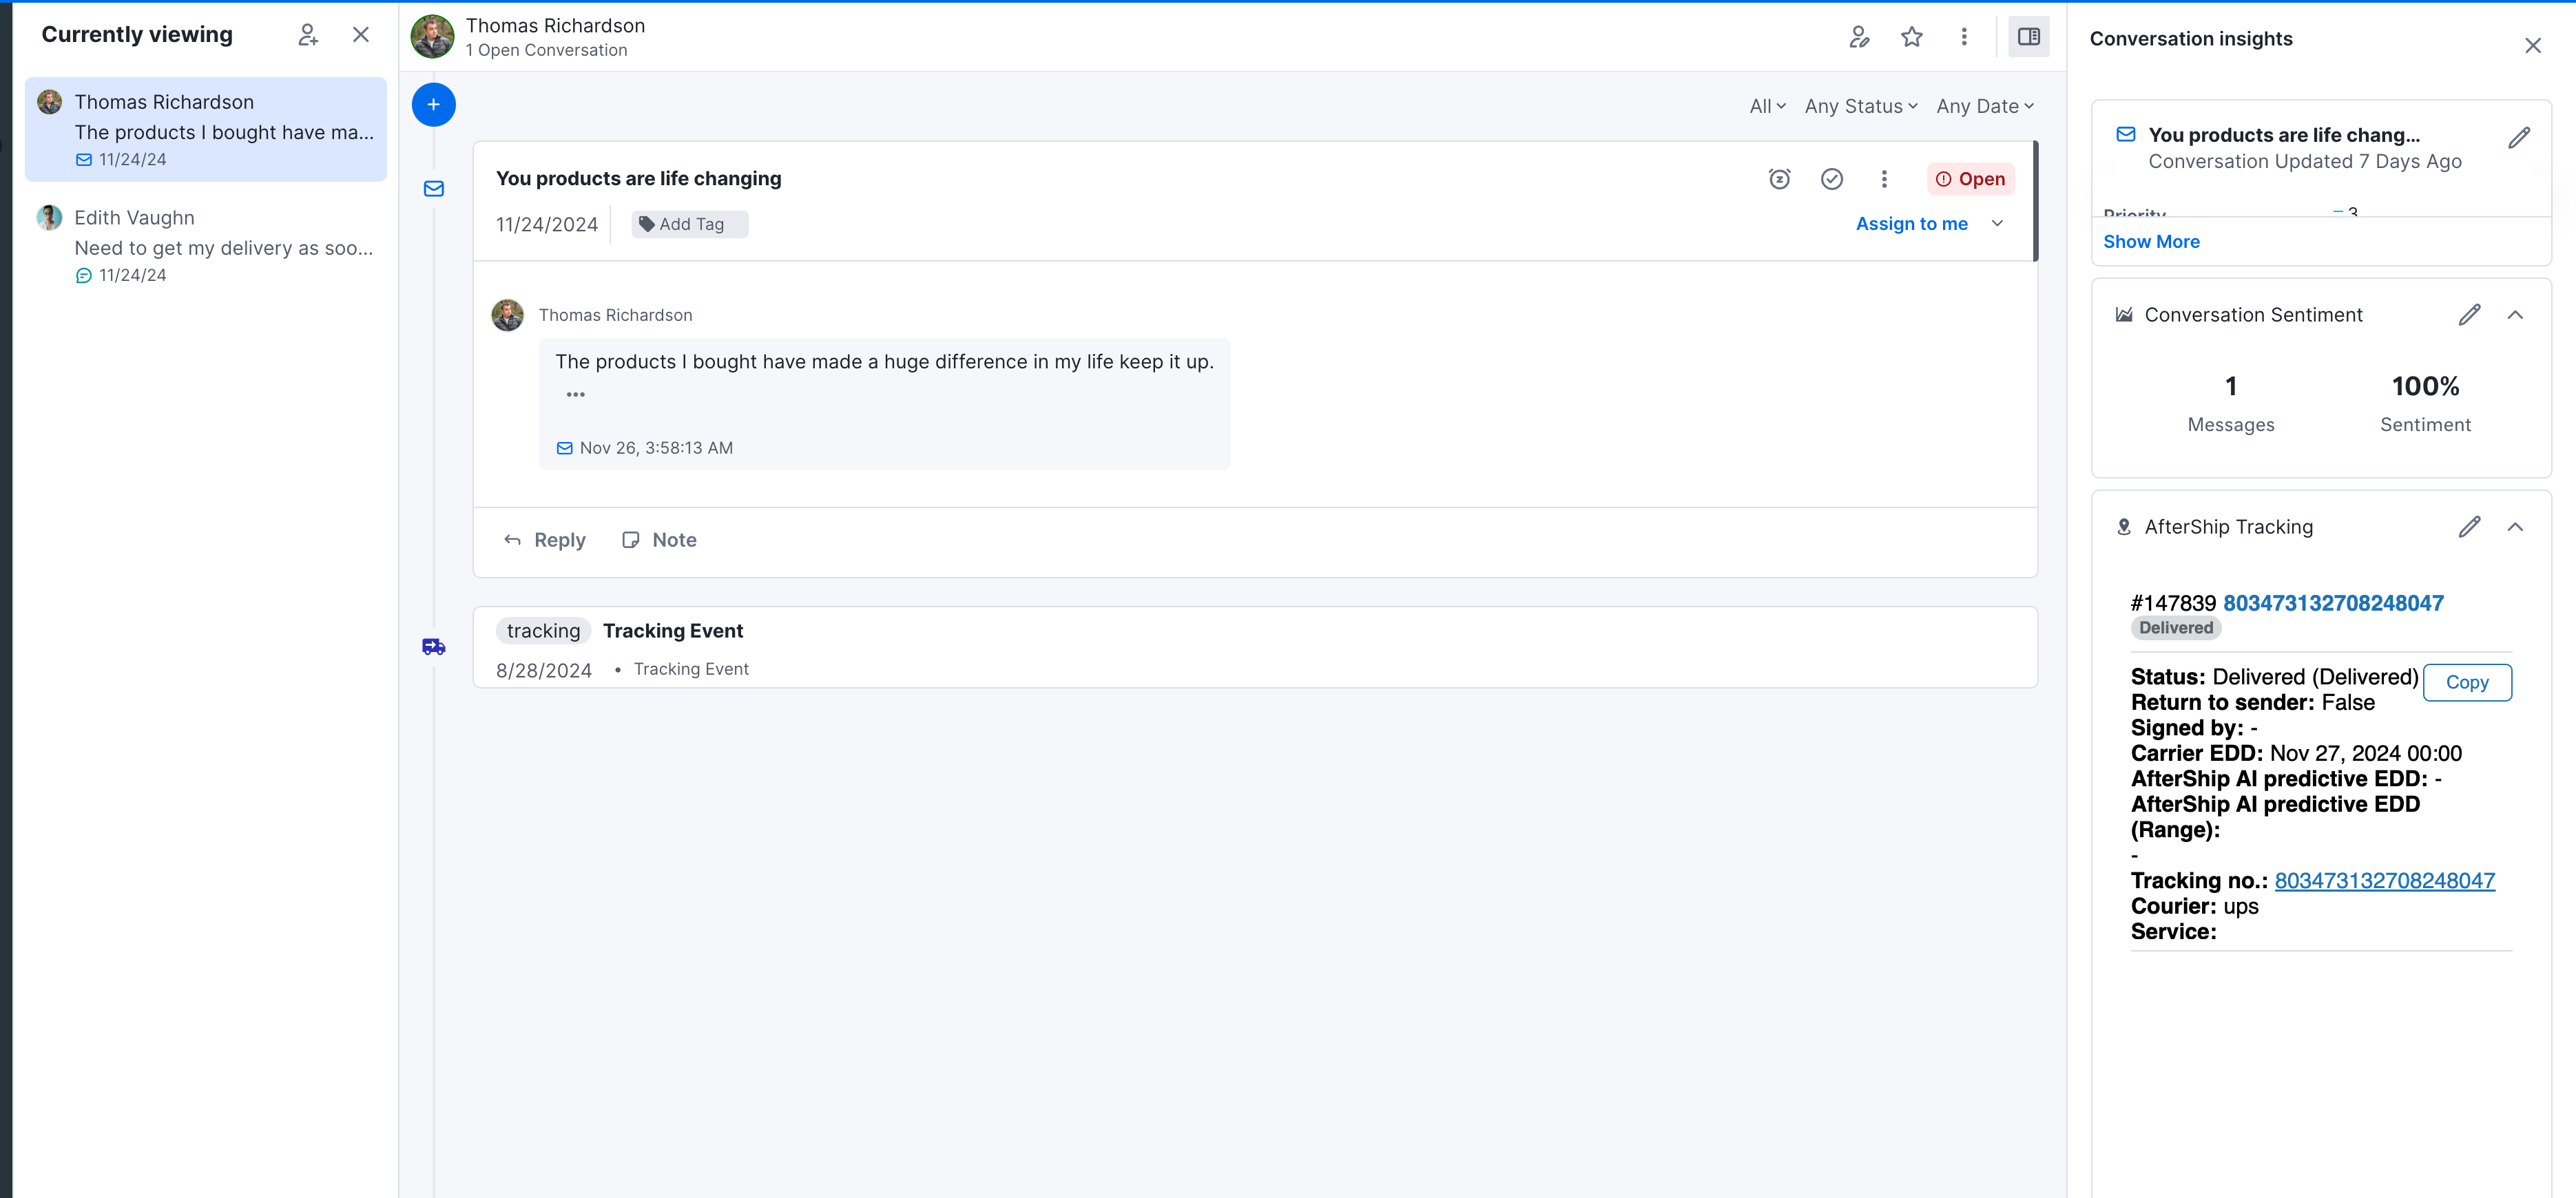Viewport: 2576px width, 1198px height.
Task: Star the Thomas Richardson conversation
Action: click(1912, 36)
